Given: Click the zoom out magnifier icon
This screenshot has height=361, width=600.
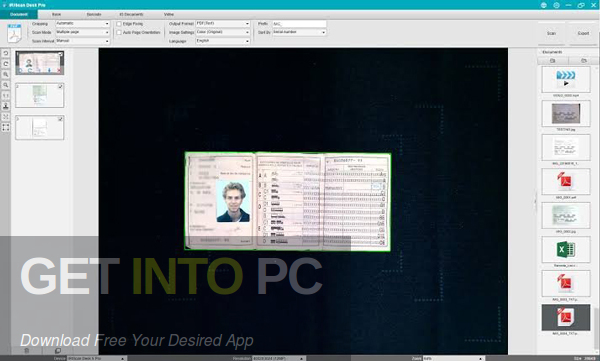Looking at the screenshot, I should point(6,85).
